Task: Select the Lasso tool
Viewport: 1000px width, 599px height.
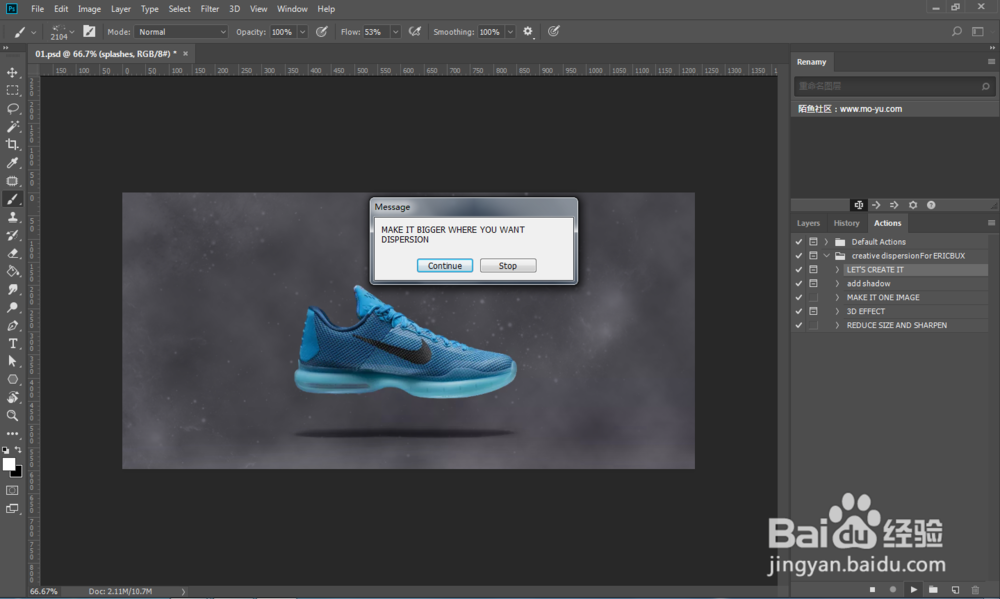Action: (x=12, y=108)
